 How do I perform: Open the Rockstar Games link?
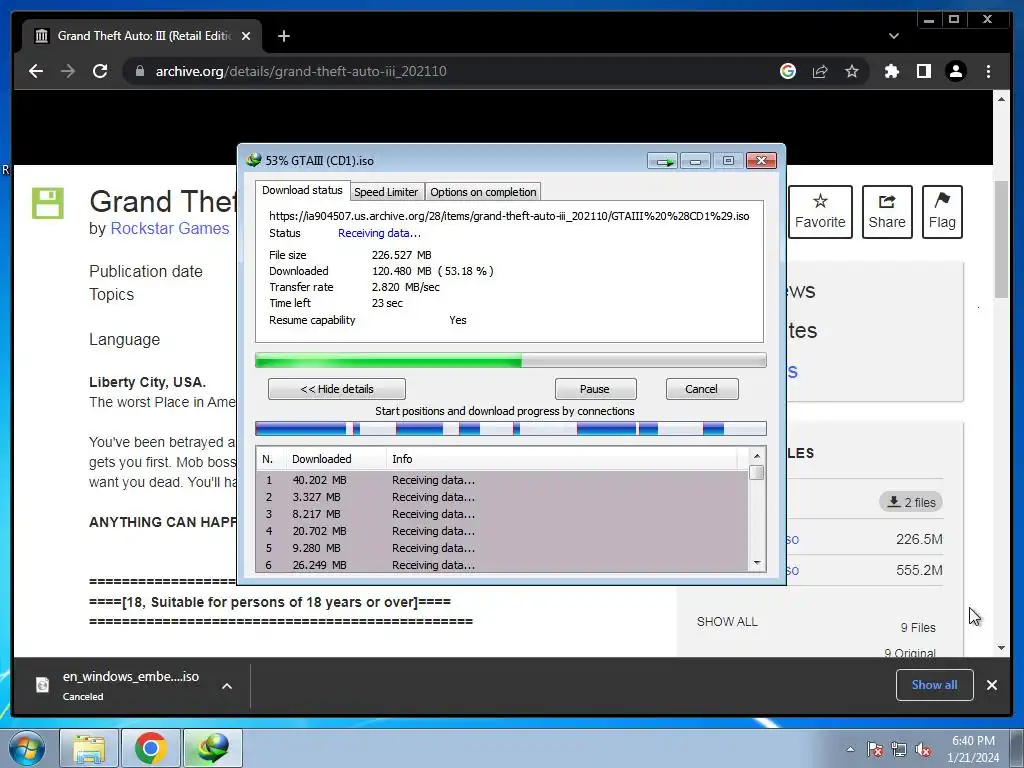click(x=170, y=229)
